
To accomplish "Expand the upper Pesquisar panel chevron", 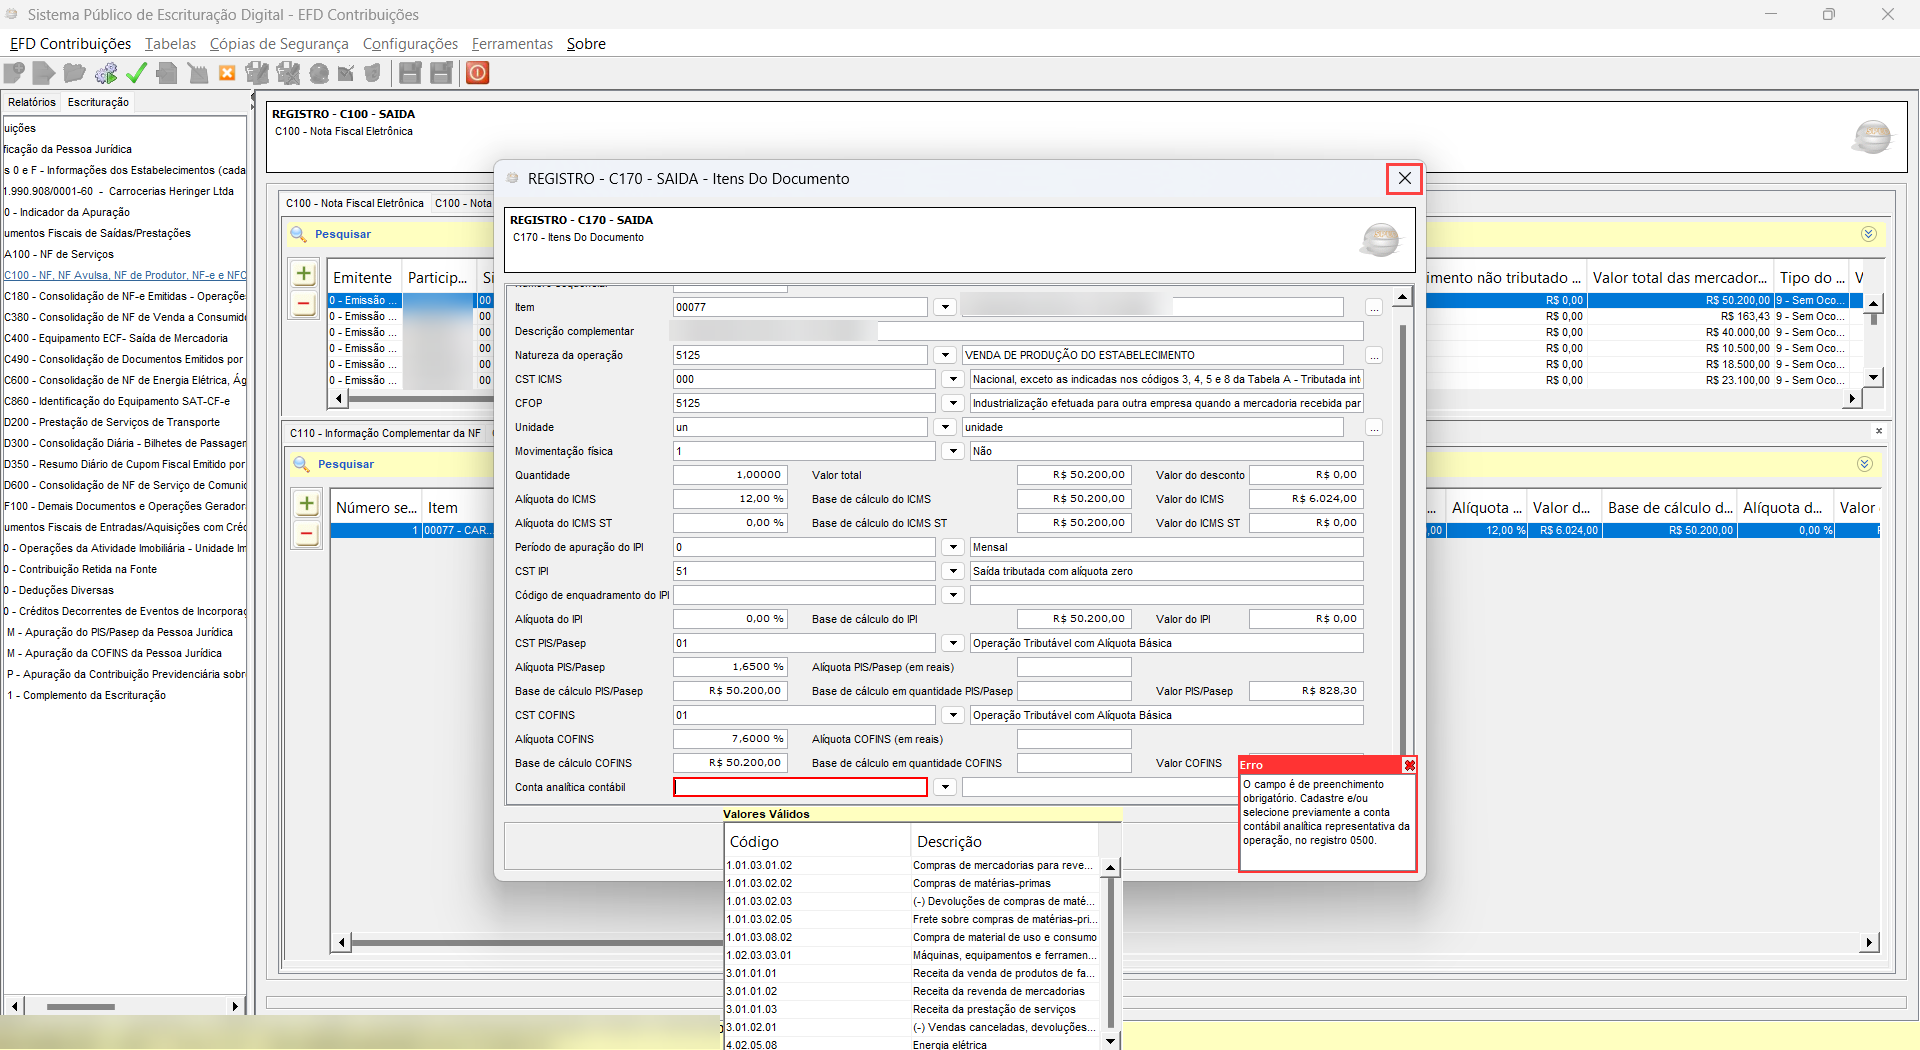I will click(x=1868, y=234).
